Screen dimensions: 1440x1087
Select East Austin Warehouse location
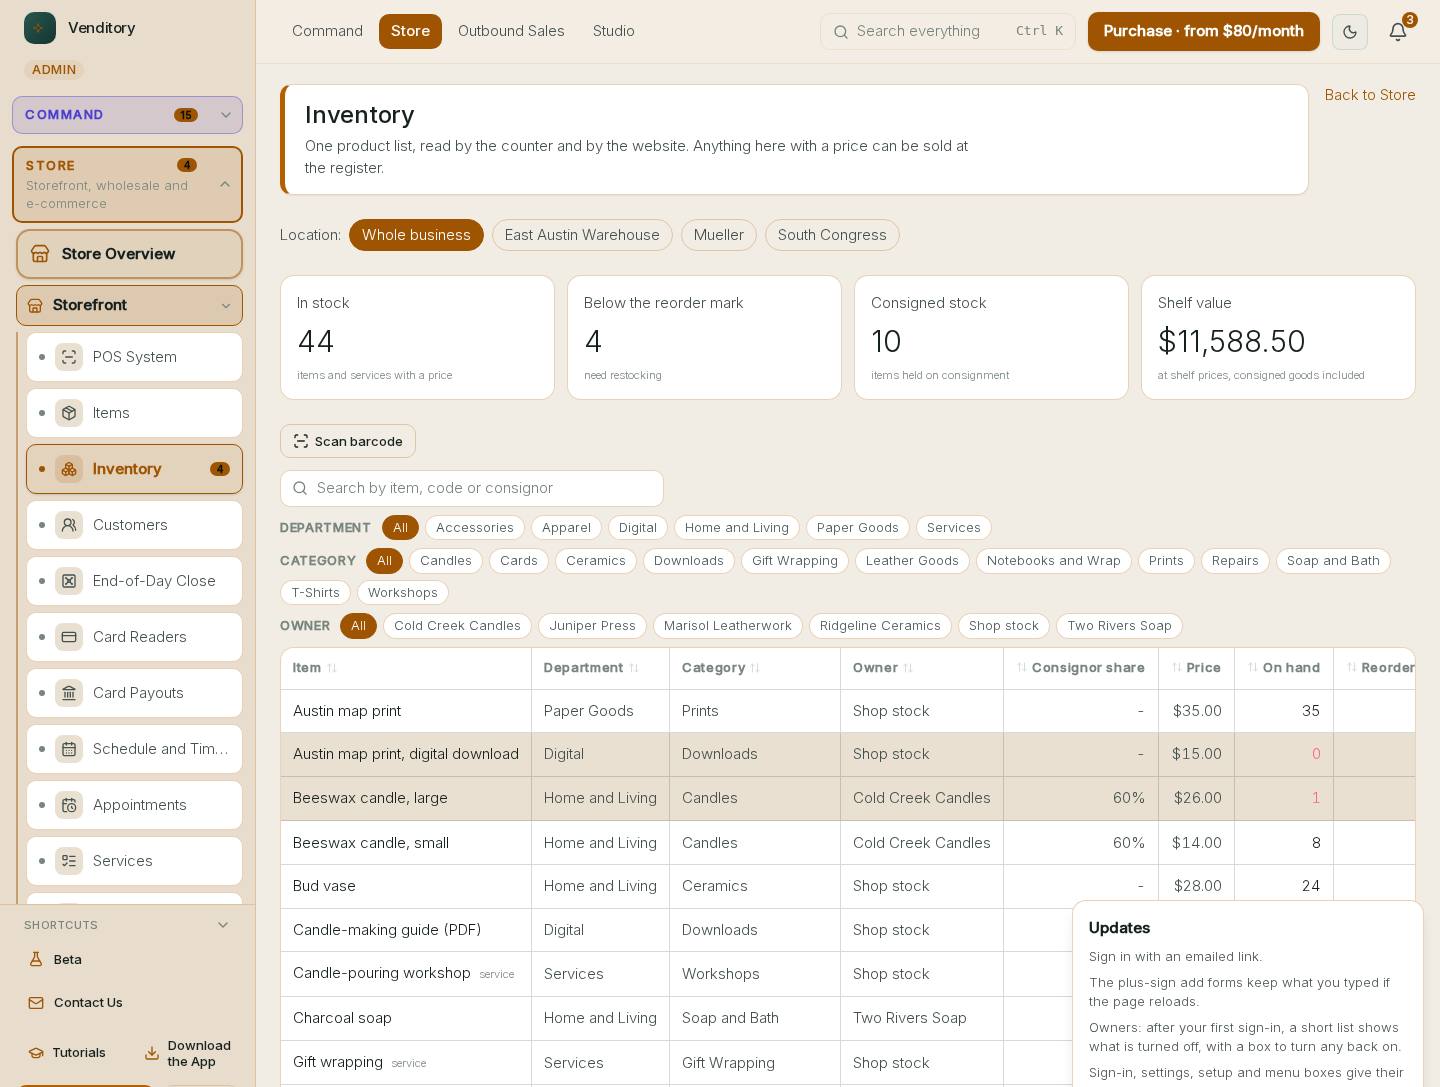point(582,235)
